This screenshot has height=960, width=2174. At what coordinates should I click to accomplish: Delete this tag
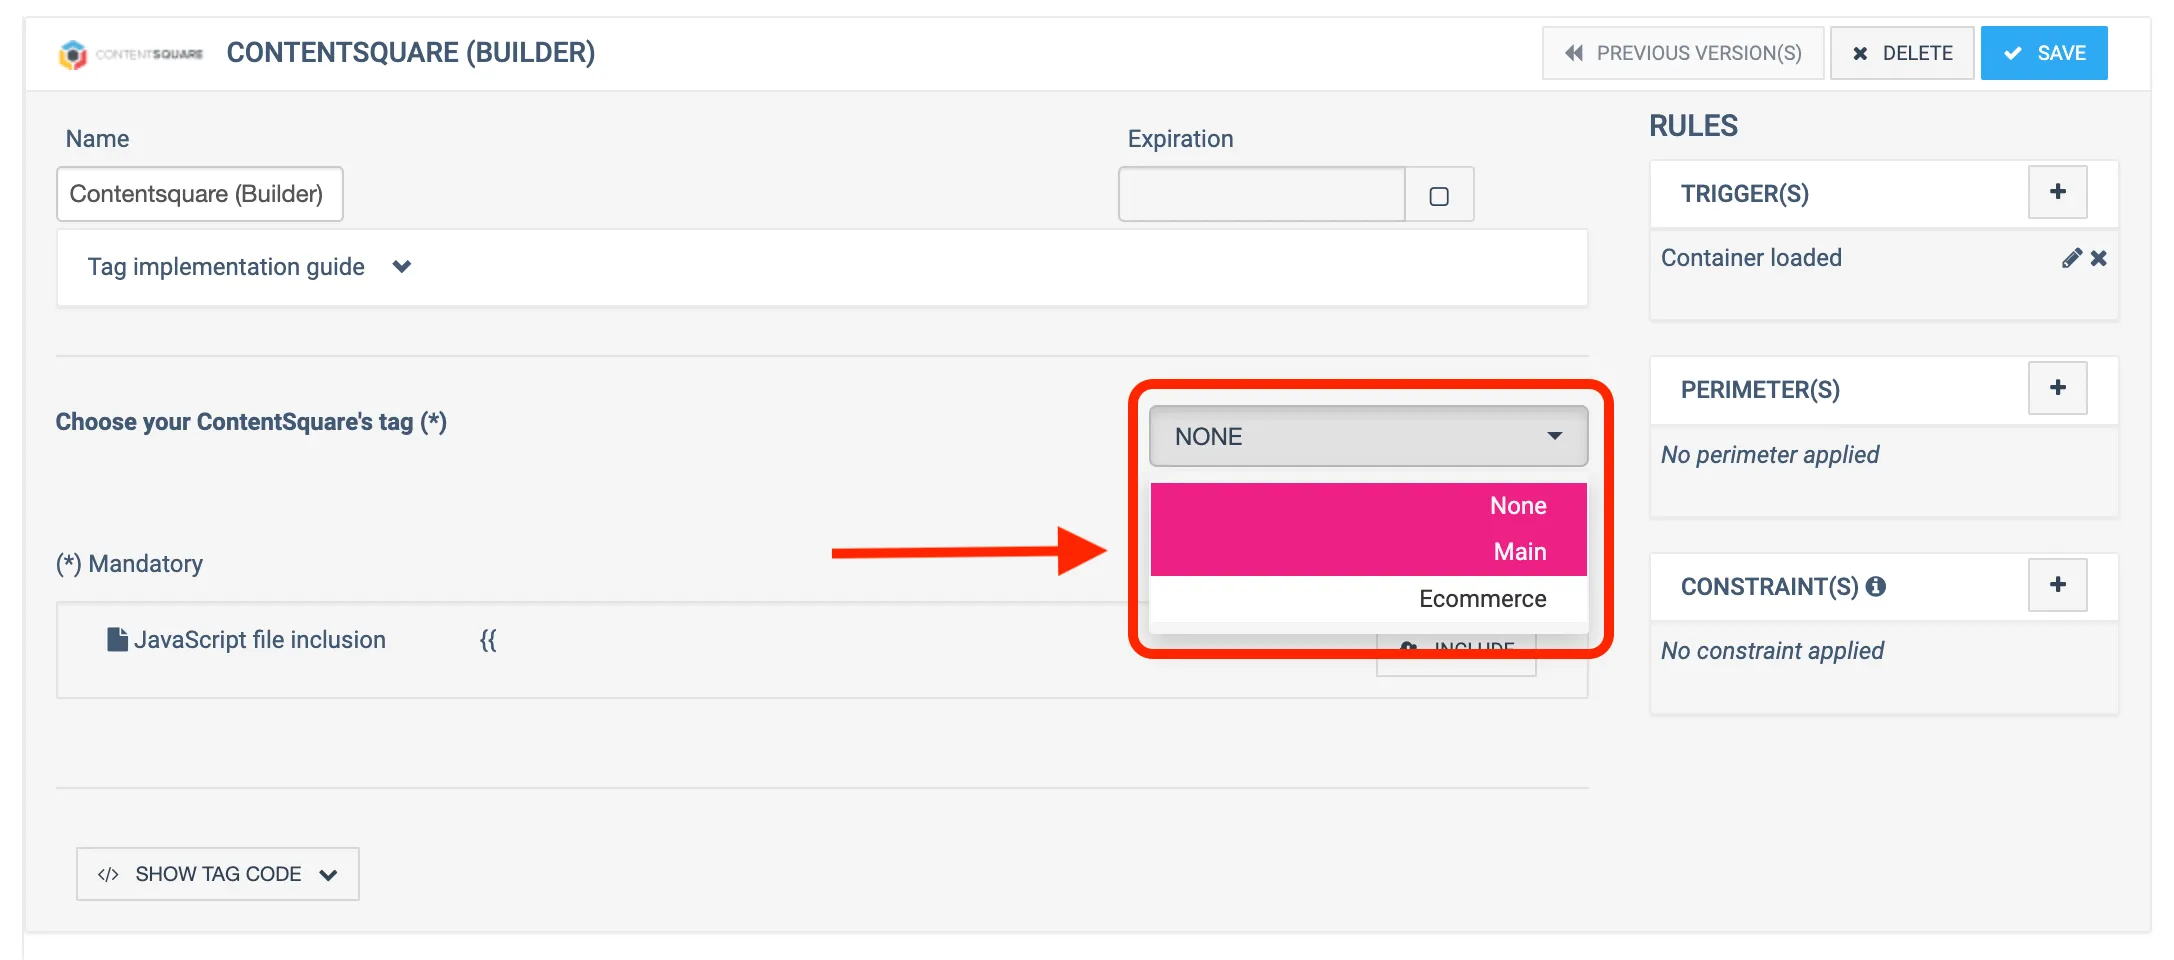click(1902, 53)
